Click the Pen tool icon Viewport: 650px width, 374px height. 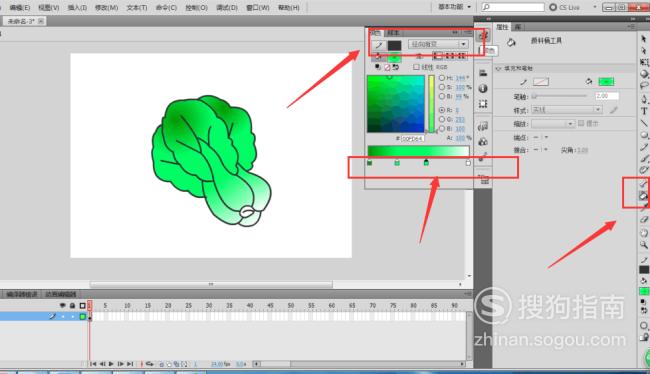(x=644, y=99)
